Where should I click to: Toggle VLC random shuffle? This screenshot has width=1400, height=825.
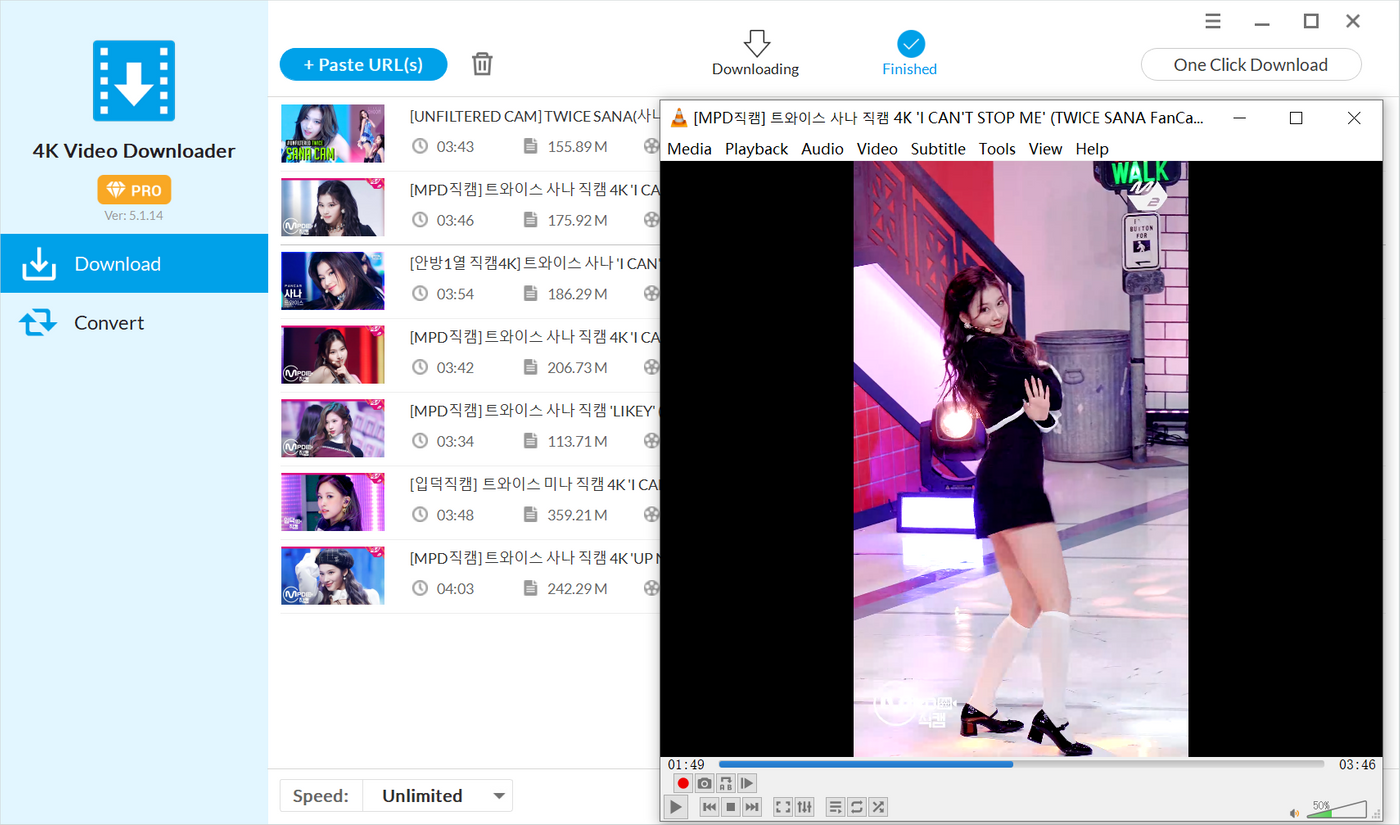point(878,806)
